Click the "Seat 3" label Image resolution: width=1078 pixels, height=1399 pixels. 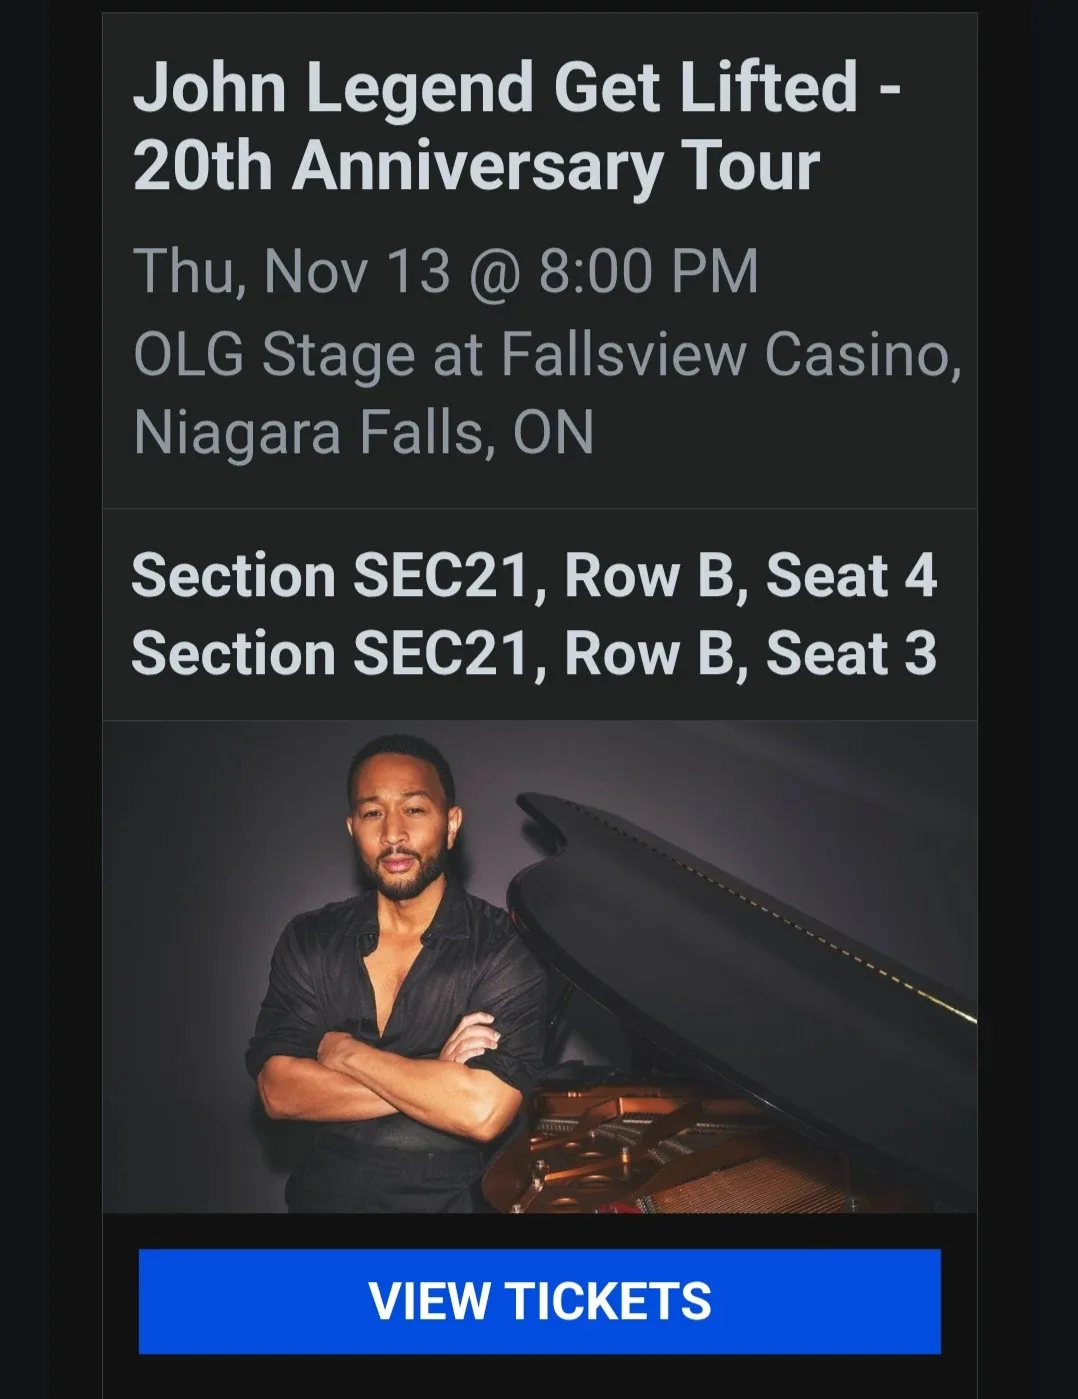851,654
